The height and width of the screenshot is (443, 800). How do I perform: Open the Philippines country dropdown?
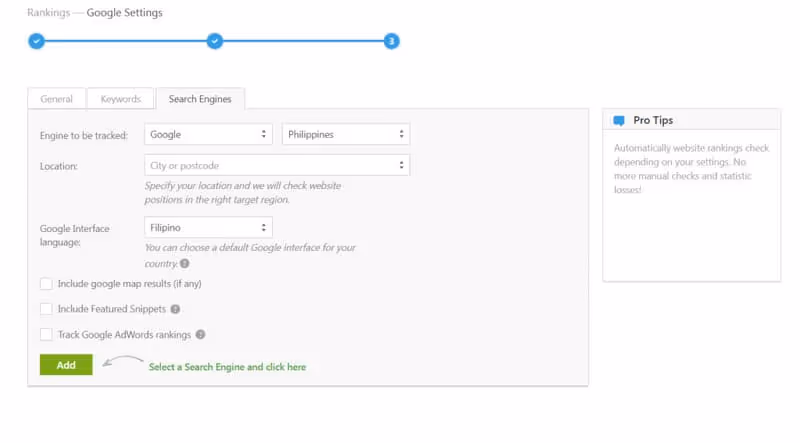[346, 134]
